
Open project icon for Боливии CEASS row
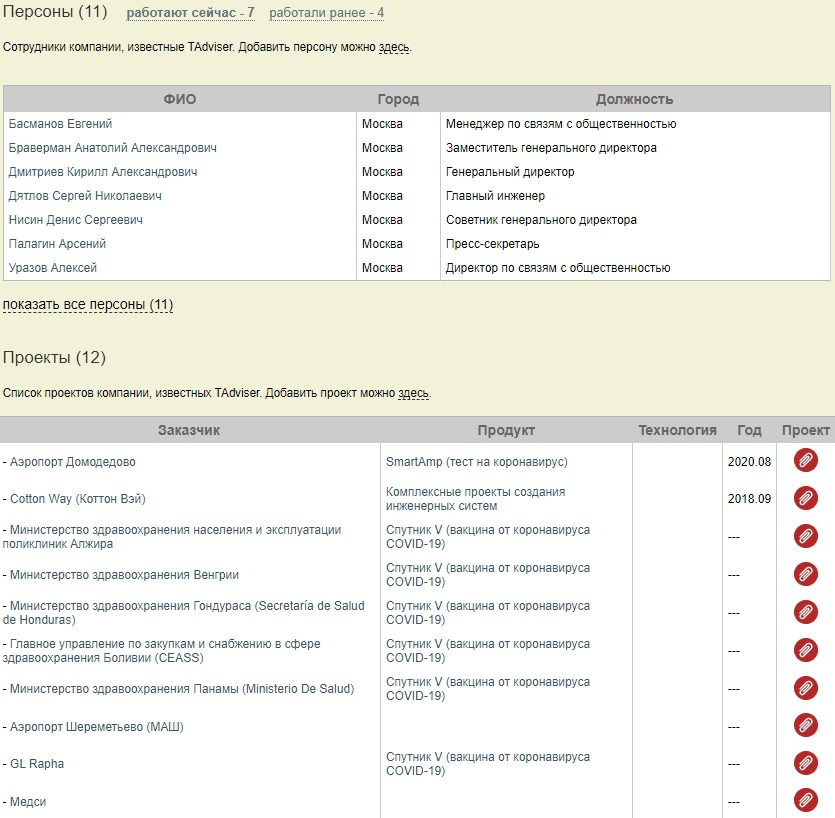click(805, 650)
